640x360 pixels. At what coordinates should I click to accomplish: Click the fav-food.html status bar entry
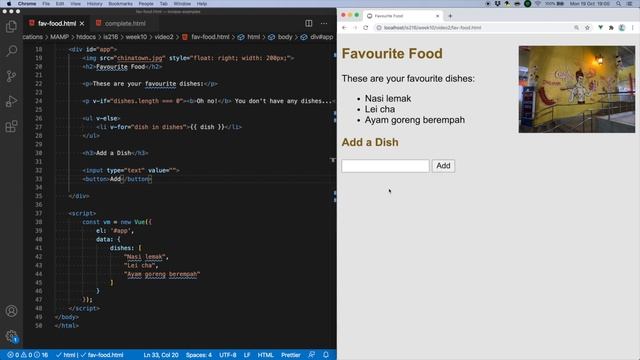102,355
